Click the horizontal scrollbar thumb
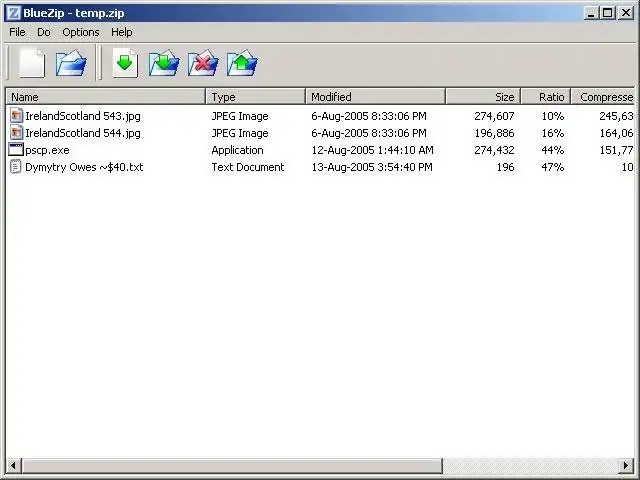The width and height of the screenshot is (640, 480). pos(232,465)
